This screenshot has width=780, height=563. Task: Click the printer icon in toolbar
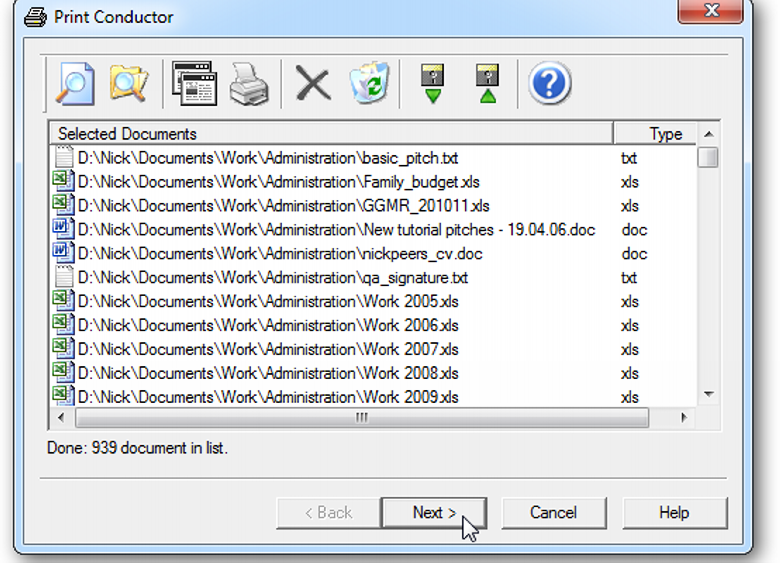pos(248,84)
